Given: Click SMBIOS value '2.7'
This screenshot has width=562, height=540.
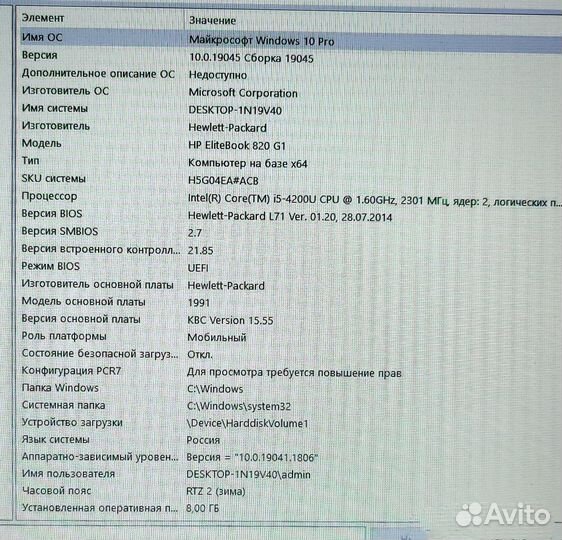Looking at the screenshot, I should click(195, 233).
